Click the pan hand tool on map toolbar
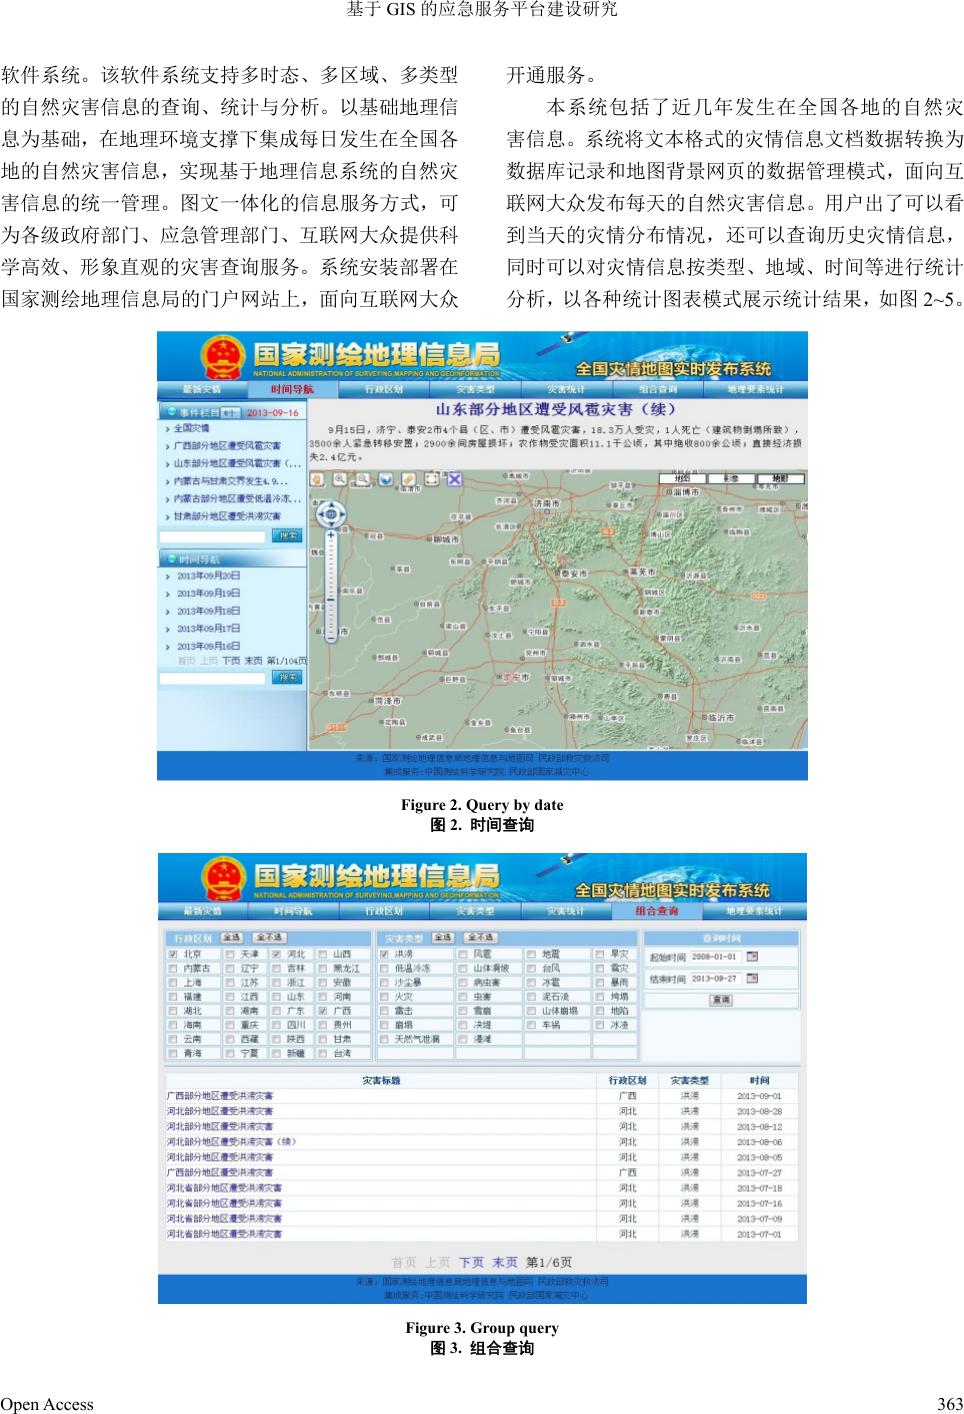Image resolution: width=964 pixels, height=1414 pixels. pyautogui.click(x=318, y=480)
